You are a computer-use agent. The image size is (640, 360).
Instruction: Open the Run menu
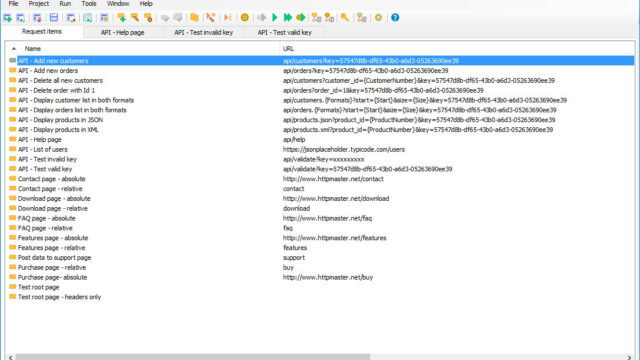(65, 4)
